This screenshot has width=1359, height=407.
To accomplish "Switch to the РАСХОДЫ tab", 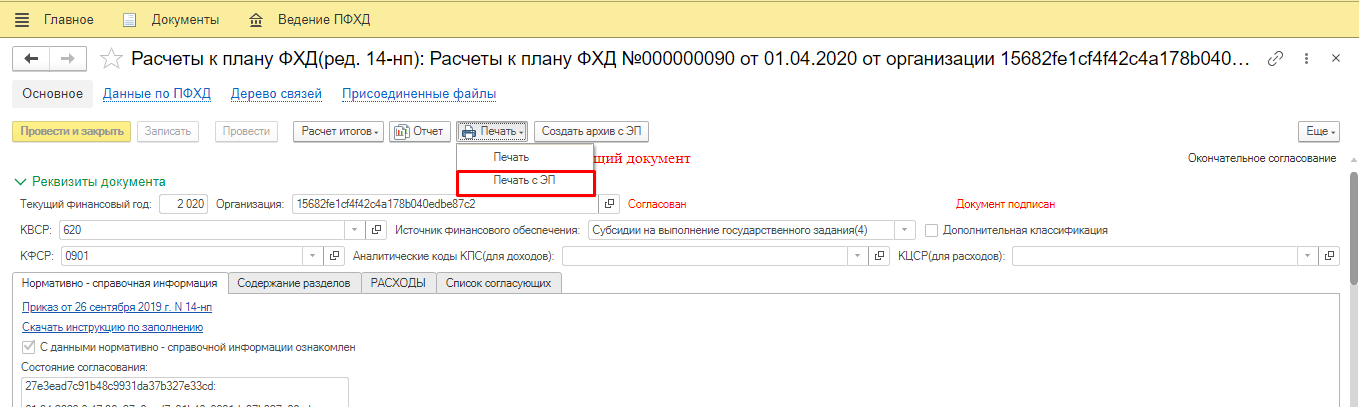I will point(398,283).
